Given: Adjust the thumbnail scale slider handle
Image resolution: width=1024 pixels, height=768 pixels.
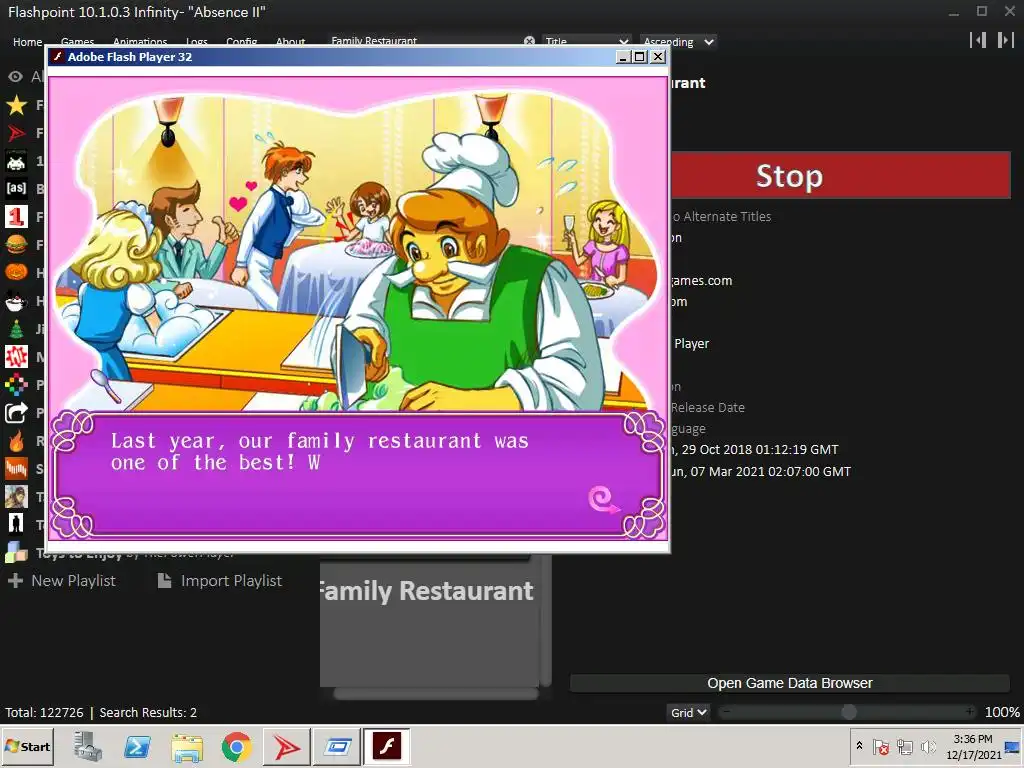Looking at the screenshot, I should [848, 712].
